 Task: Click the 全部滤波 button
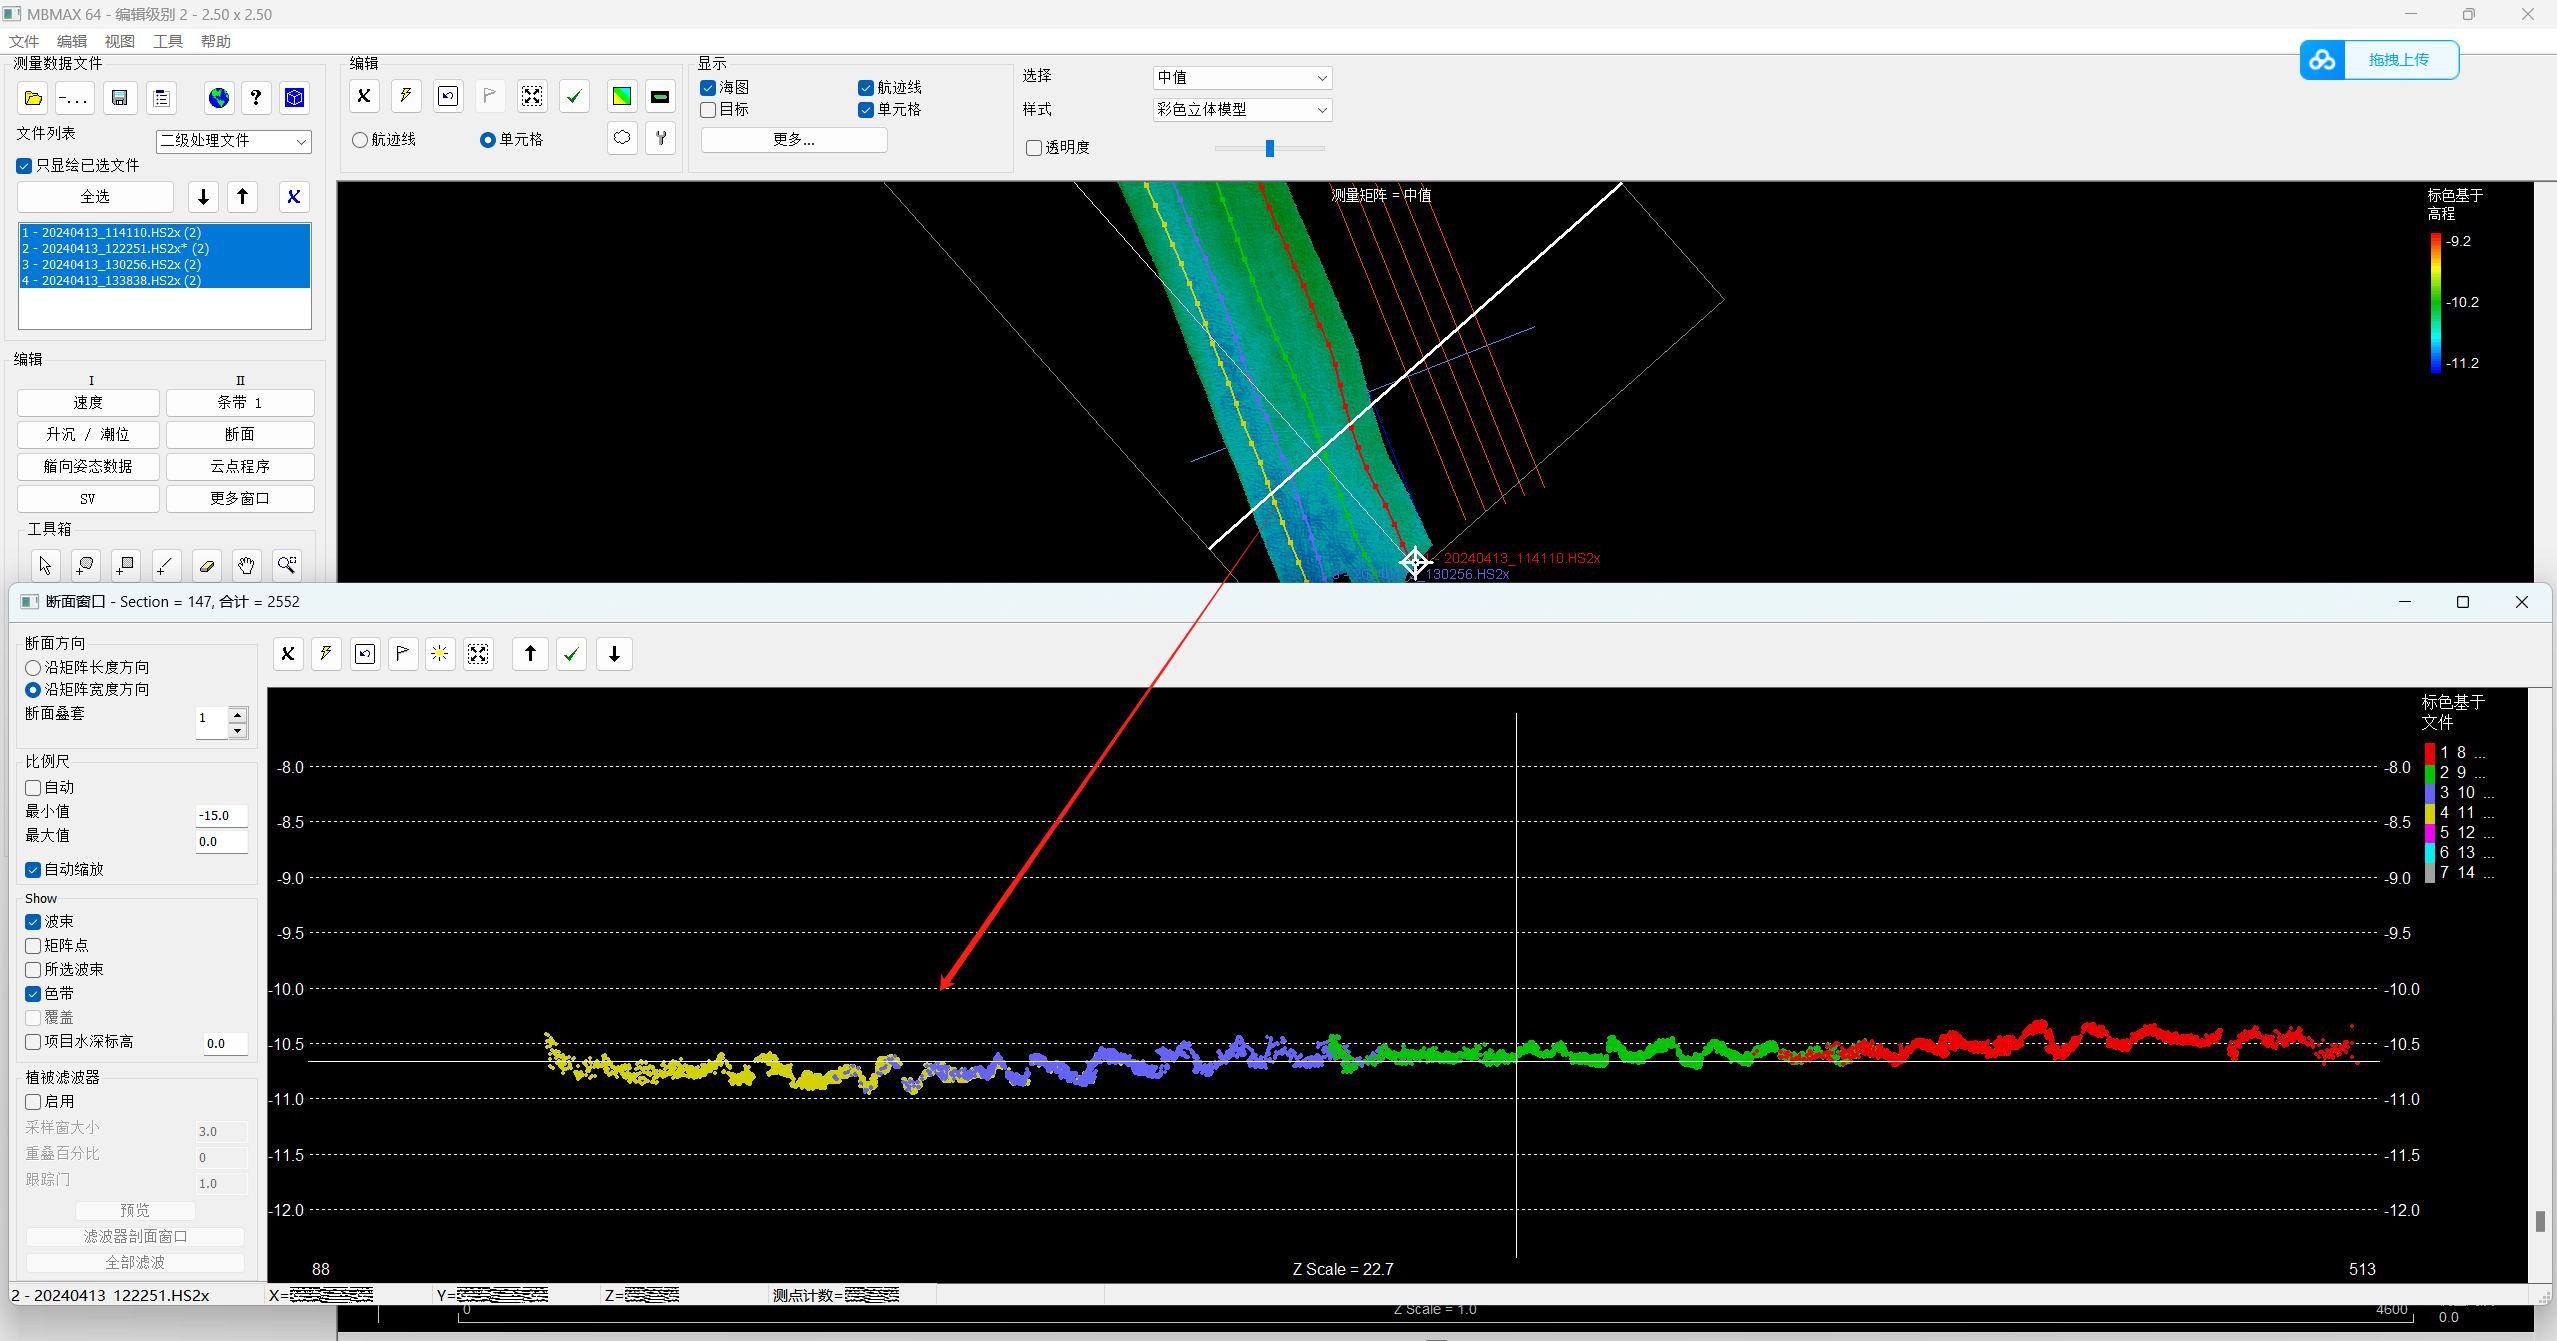point(135,1262)
